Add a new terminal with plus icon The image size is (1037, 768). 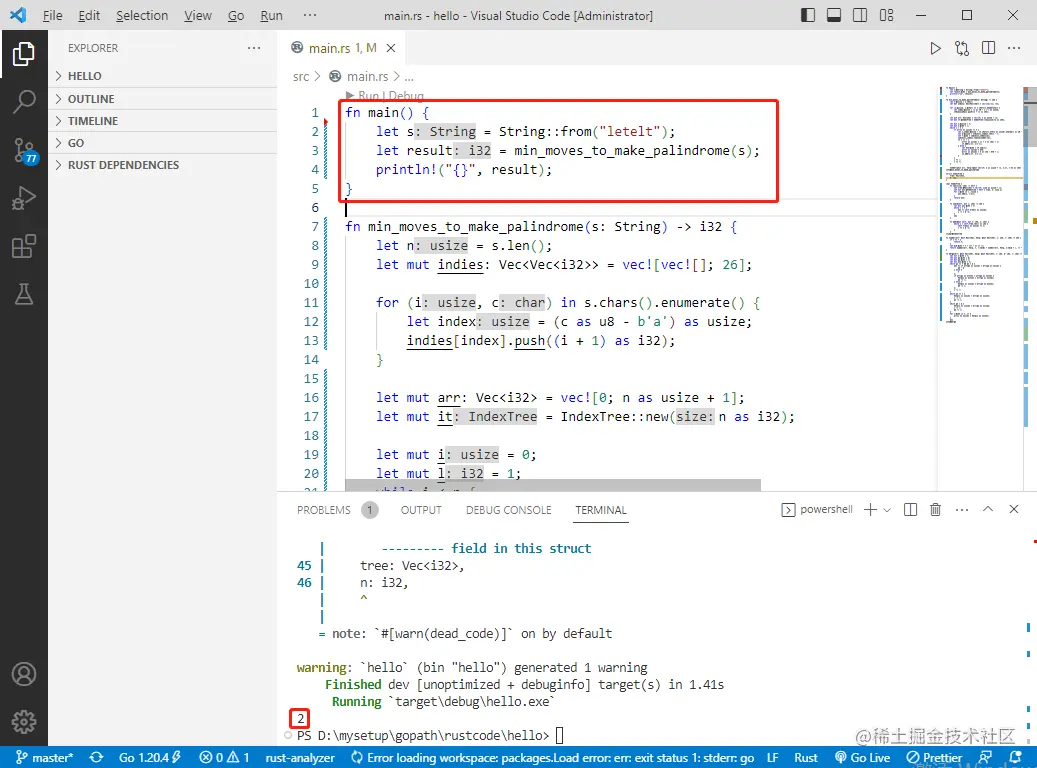coord(870,509)
